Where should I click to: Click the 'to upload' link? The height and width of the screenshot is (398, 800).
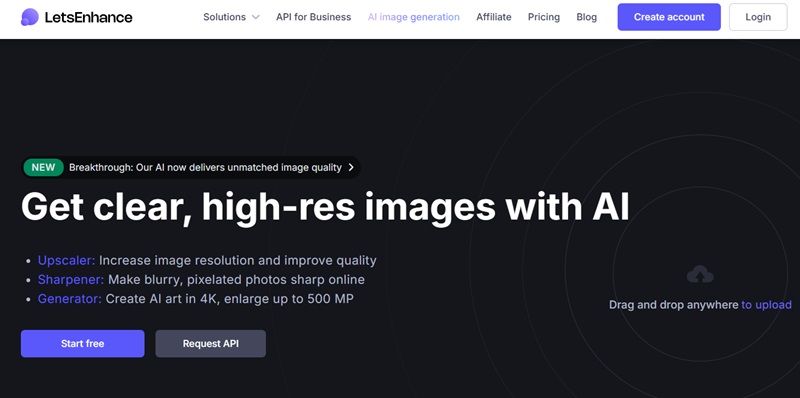[x=766, y=305]
